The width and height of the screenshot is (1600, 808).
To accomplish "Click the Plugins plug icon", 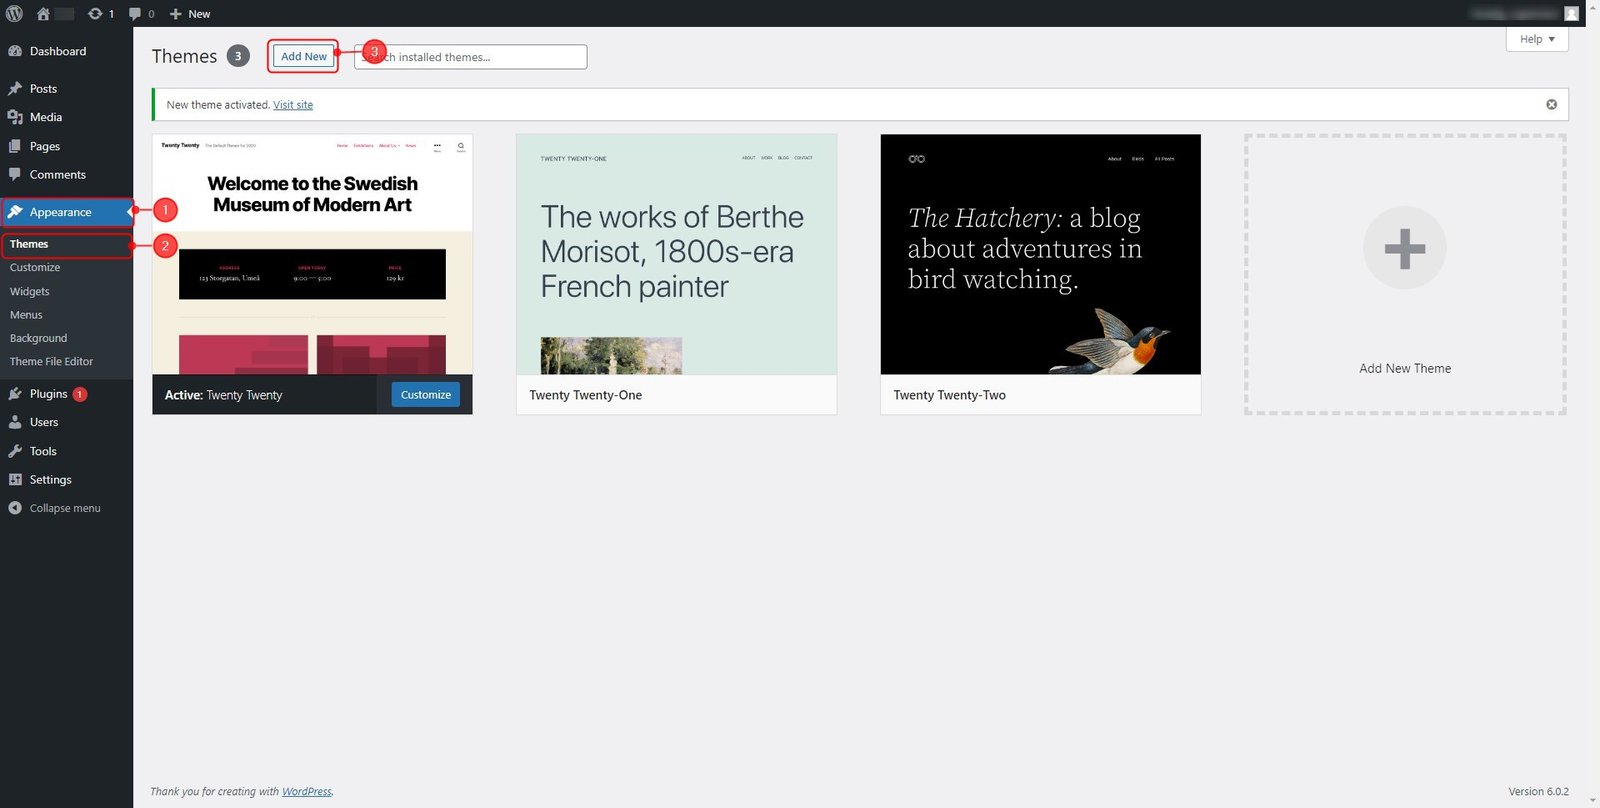I will coord(15,394).
